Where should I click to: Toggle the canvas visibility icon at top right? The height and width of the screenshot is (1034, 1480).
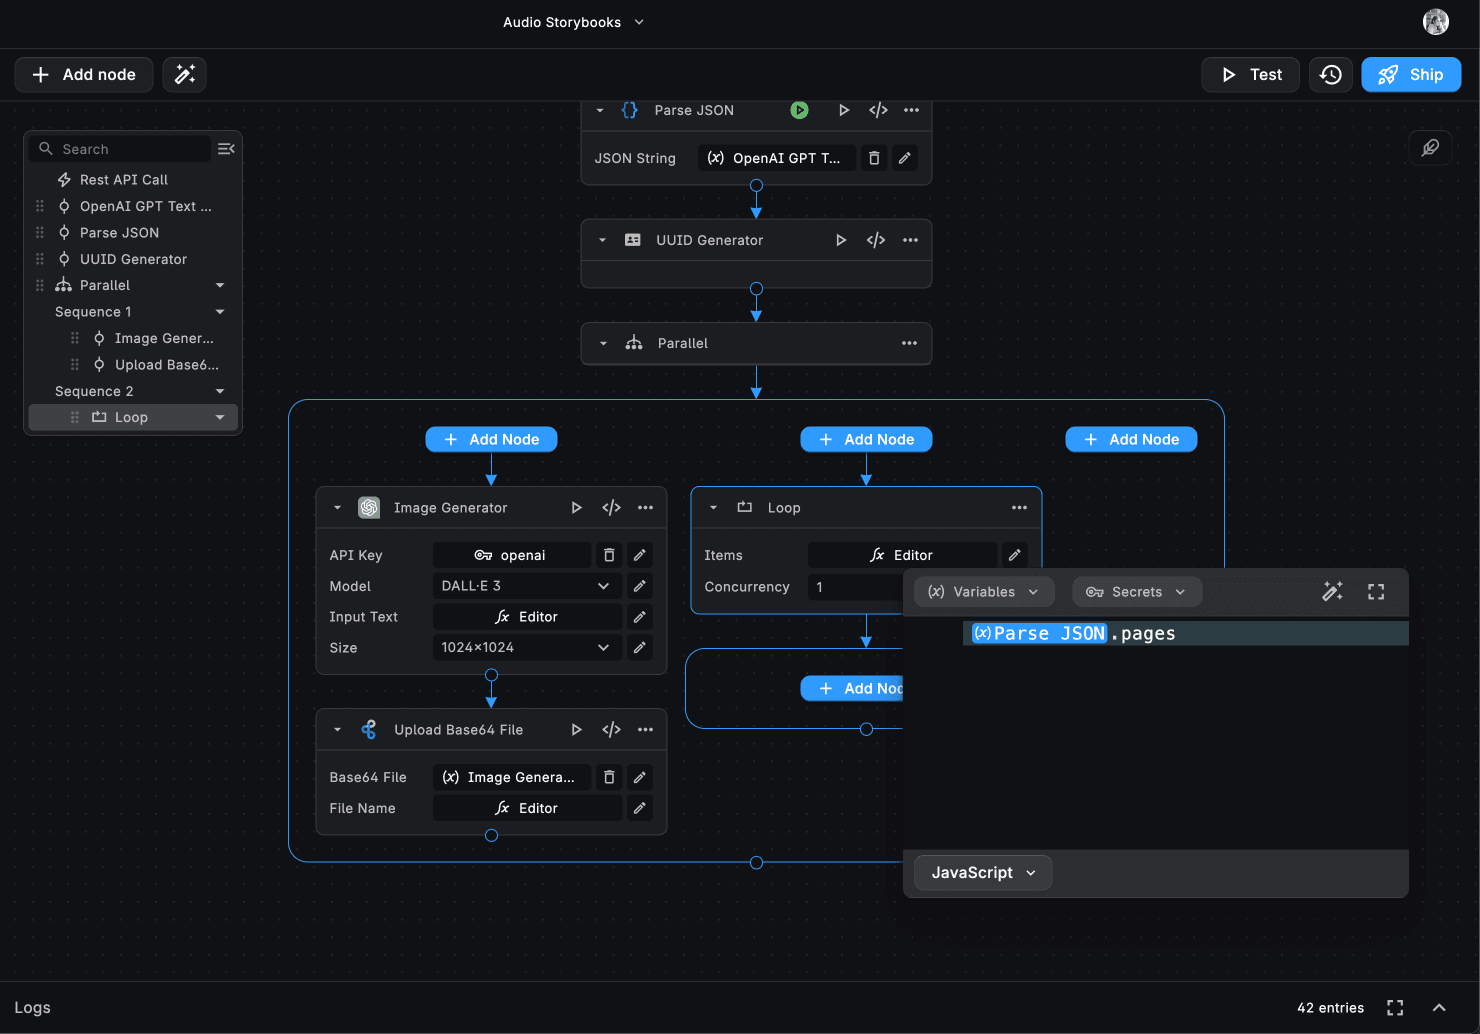coord(1430,148)
